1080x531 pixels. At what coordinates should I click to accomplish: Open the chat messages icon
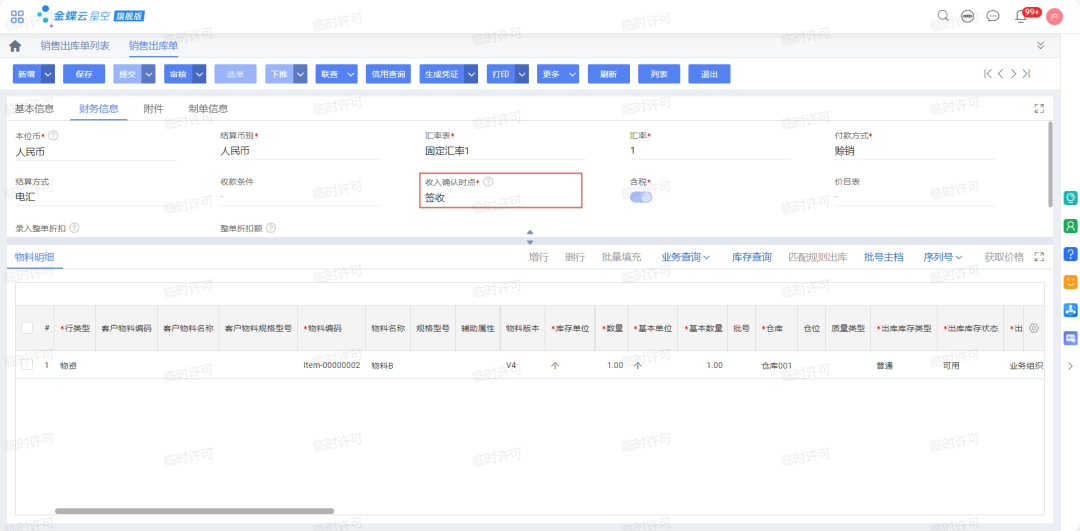(x=993, y=16)
